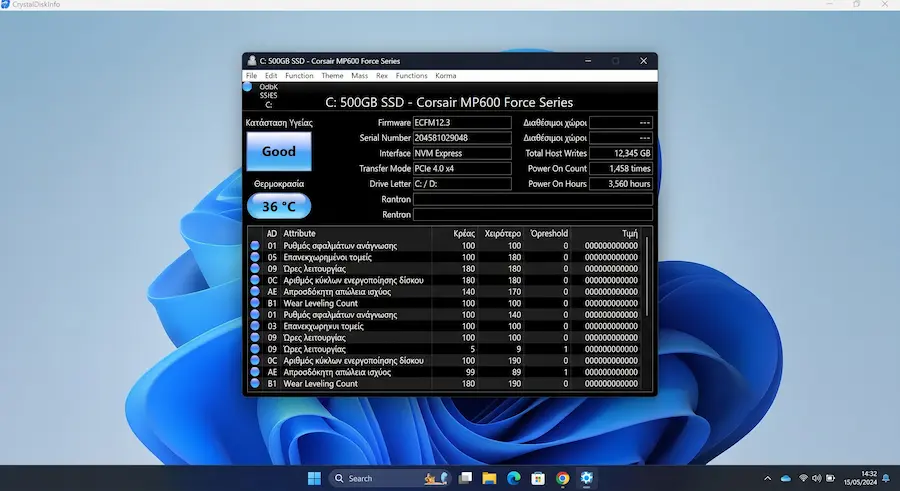This screenshot has height=491, width=900.
Task: Open File Explorer from the taskbar
Action: 489,478
